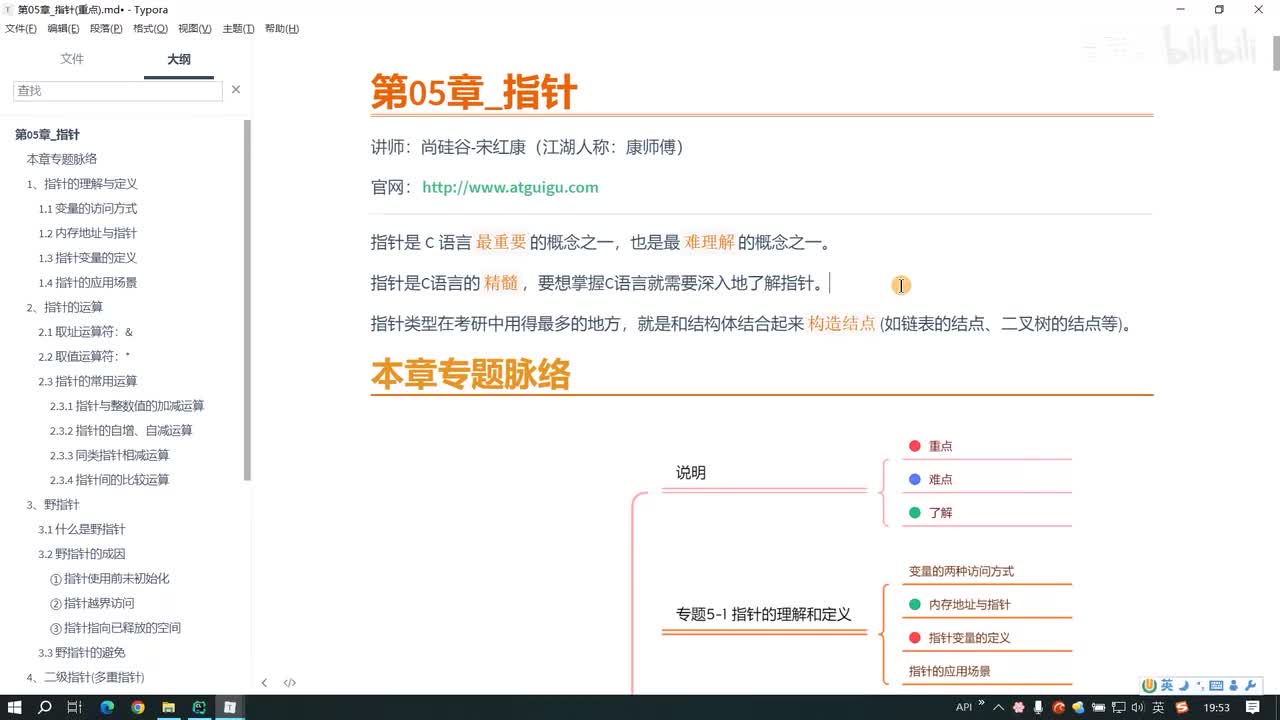Switch to the 文件 sidebar tab
The height and width of the screenshot is (720, 1280).
click(72, 59)
